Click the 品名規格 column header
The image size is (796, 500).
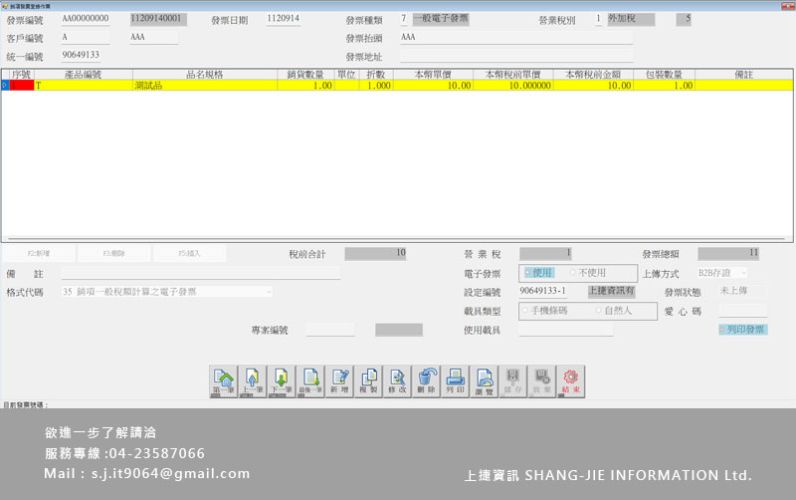[205, 75]
